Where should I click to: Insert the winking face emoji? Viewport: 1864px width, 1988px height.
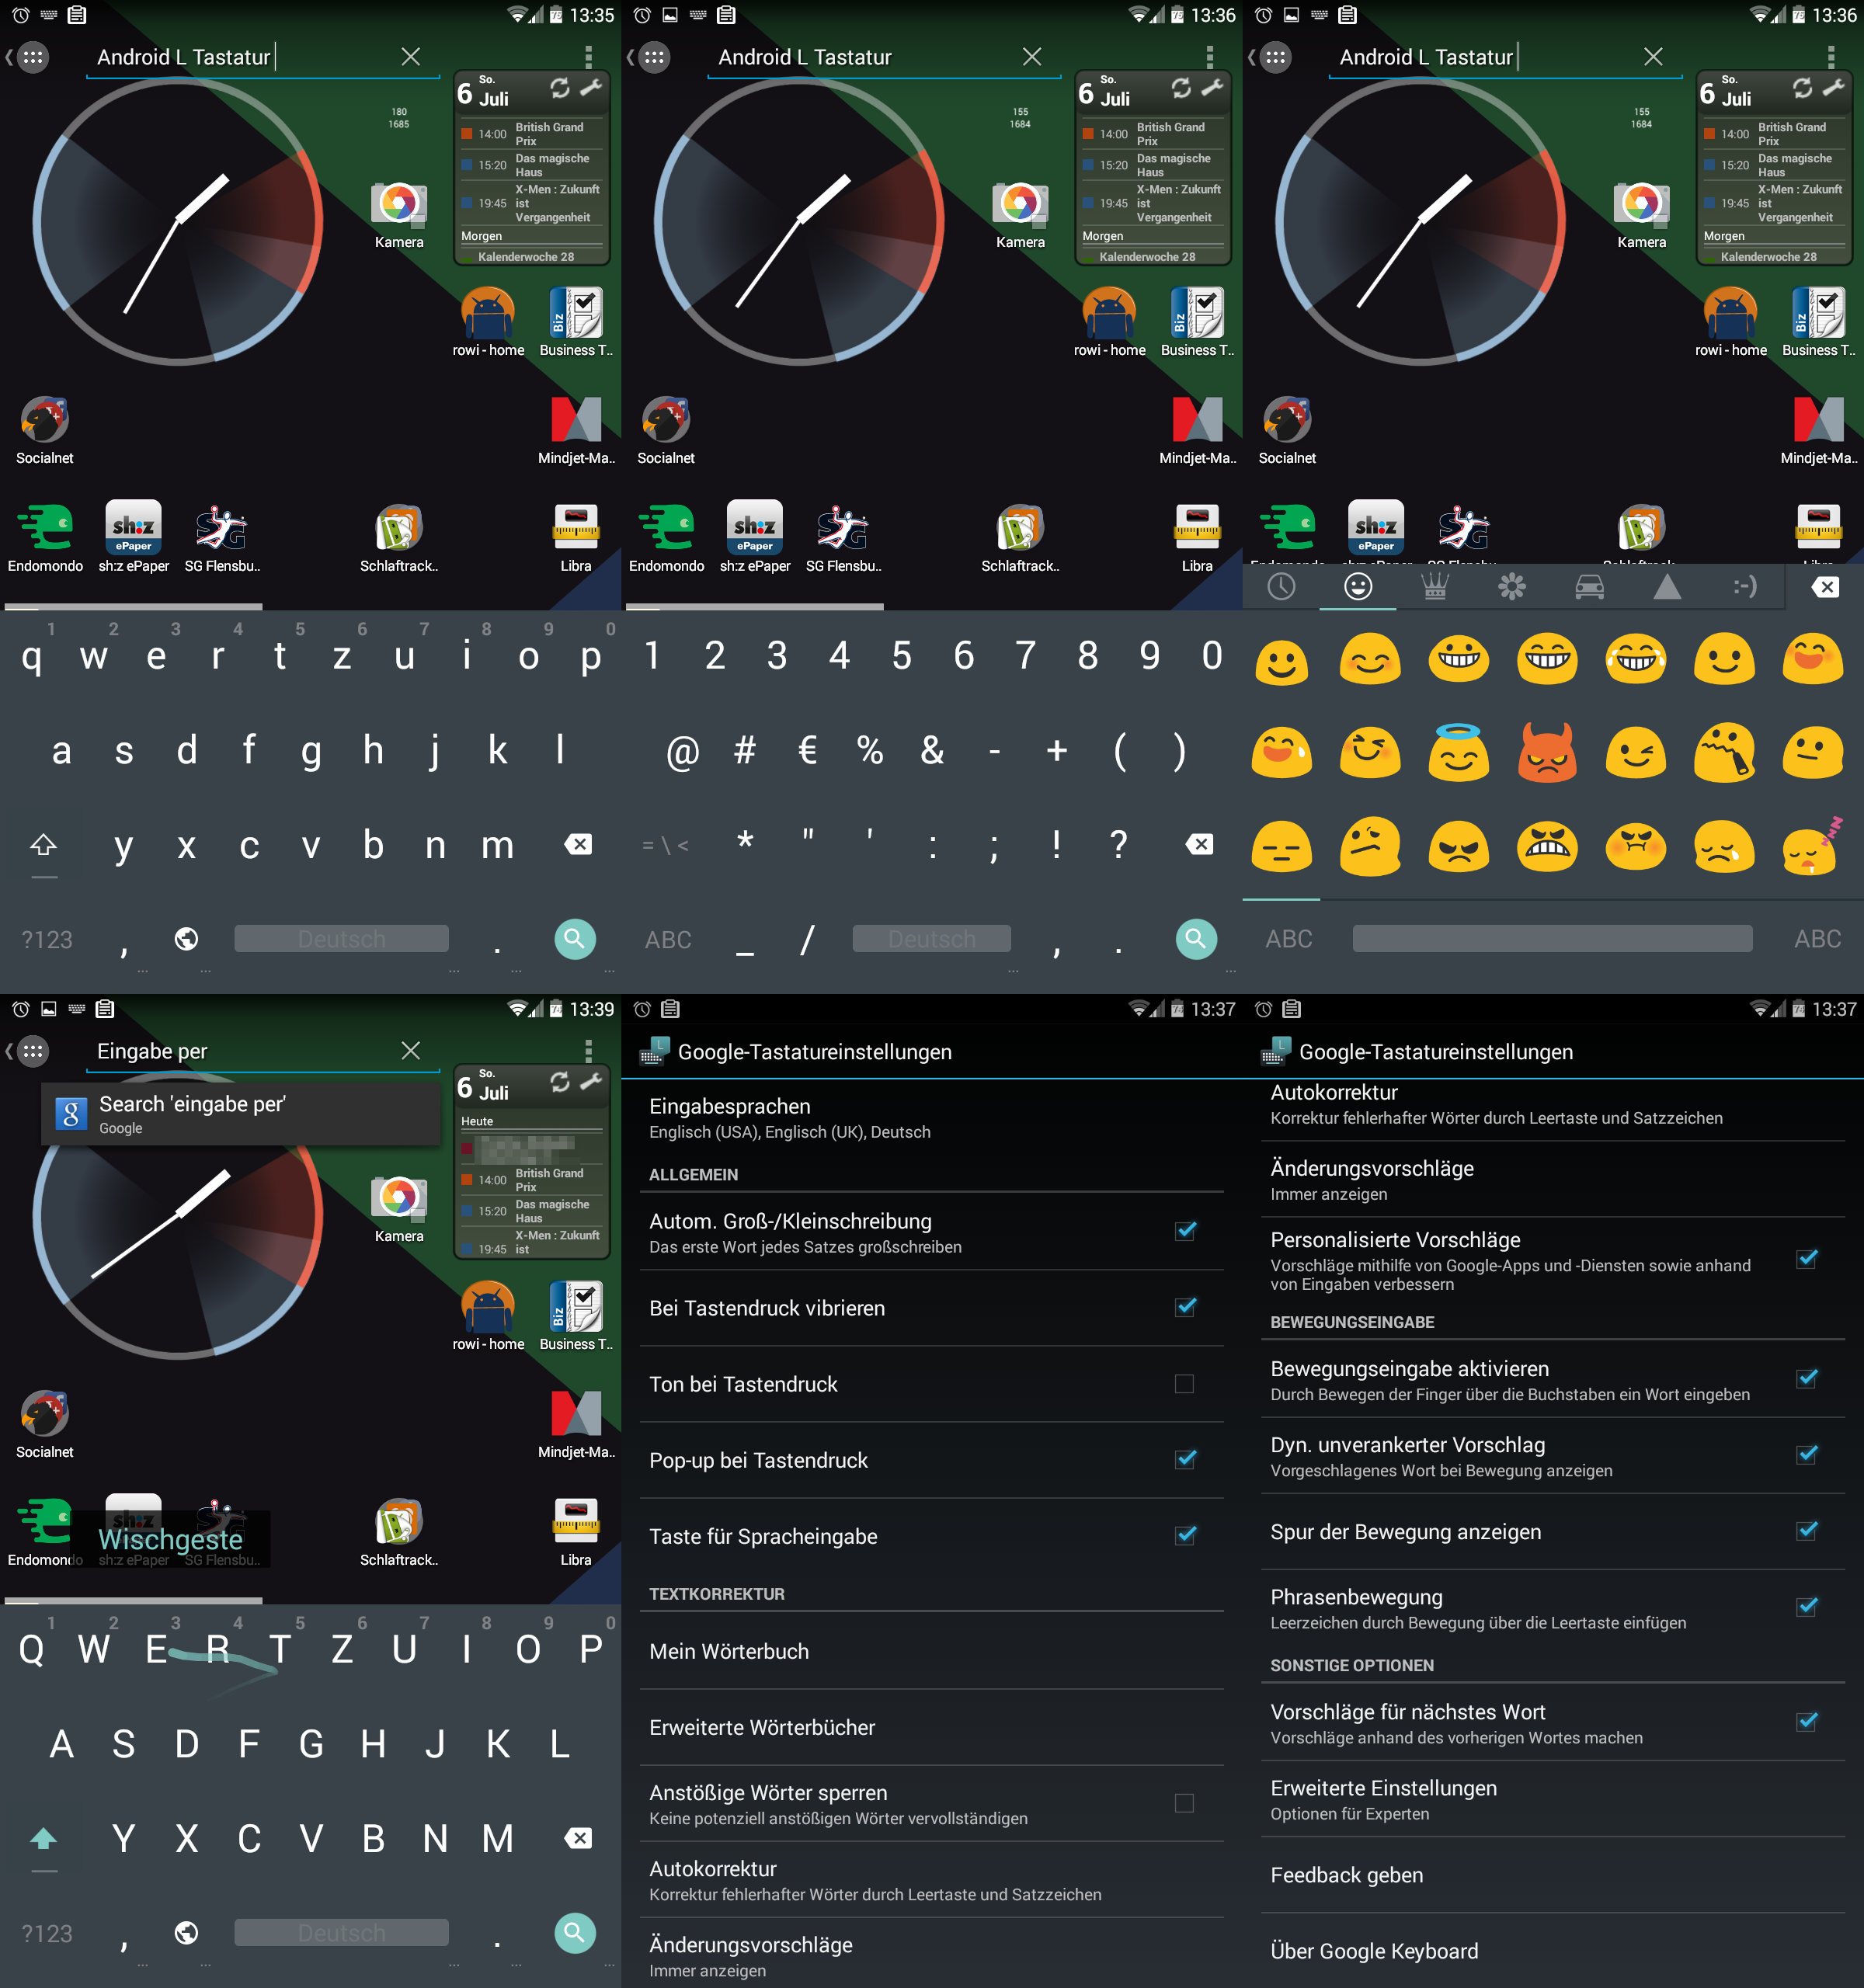coord(1636,753)
